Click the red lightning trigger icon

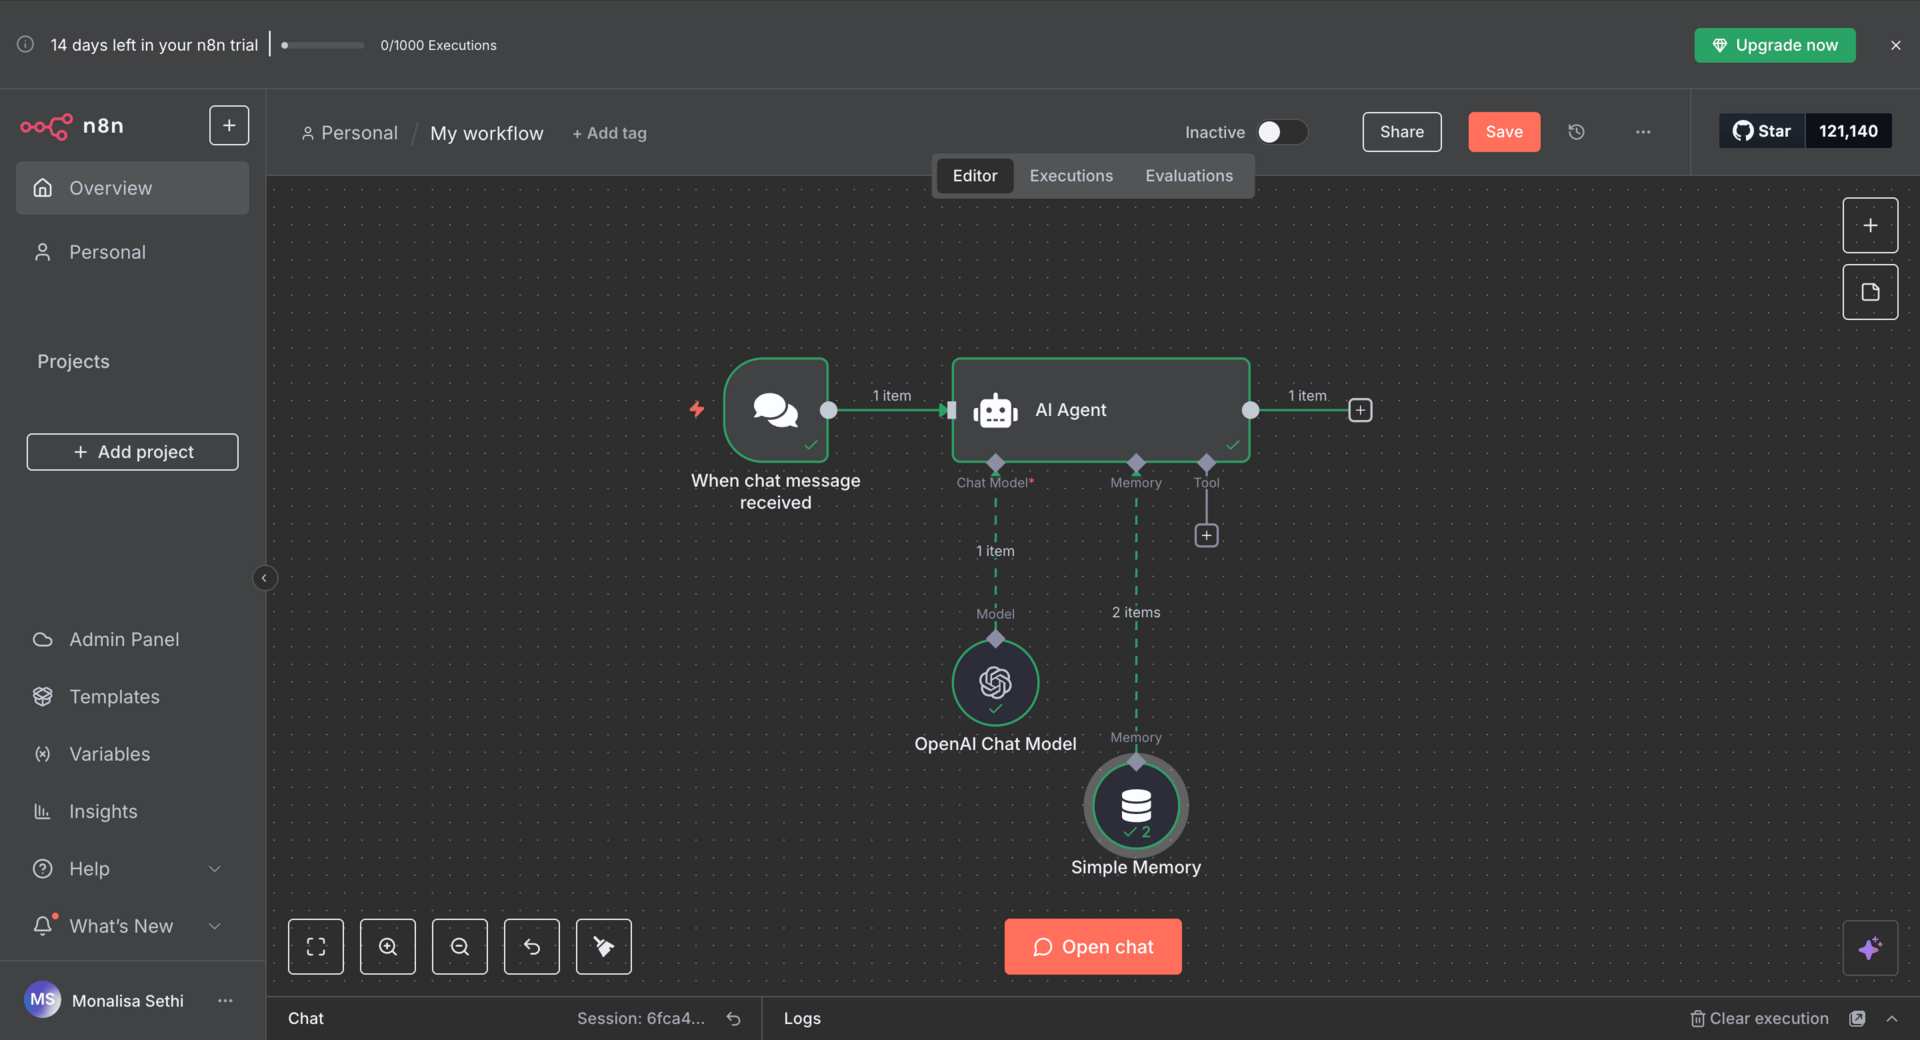pyautogui.click(x=697, y=409)
